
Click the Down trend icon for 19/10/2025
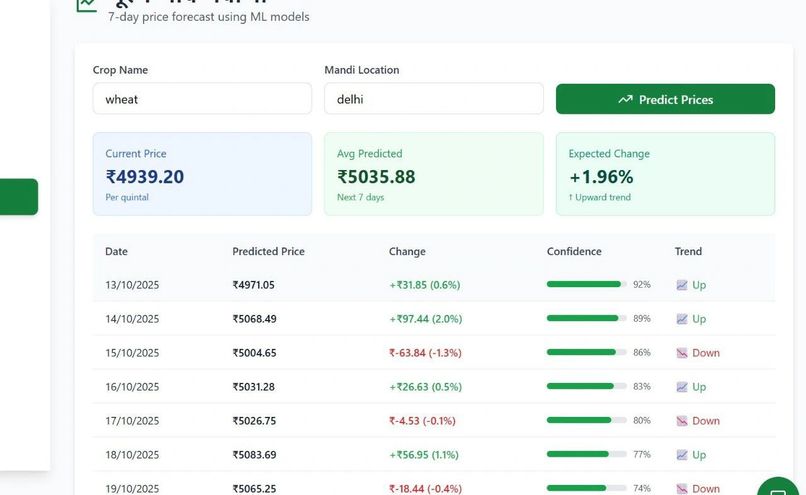682,488
